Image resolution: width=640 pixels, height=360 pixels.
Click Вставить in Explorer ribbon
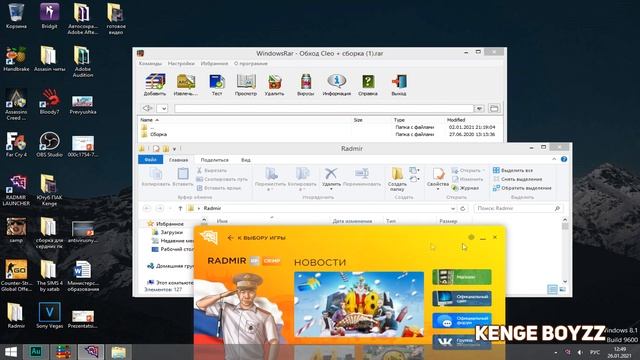pyautogui.click(x=182, y=177)
